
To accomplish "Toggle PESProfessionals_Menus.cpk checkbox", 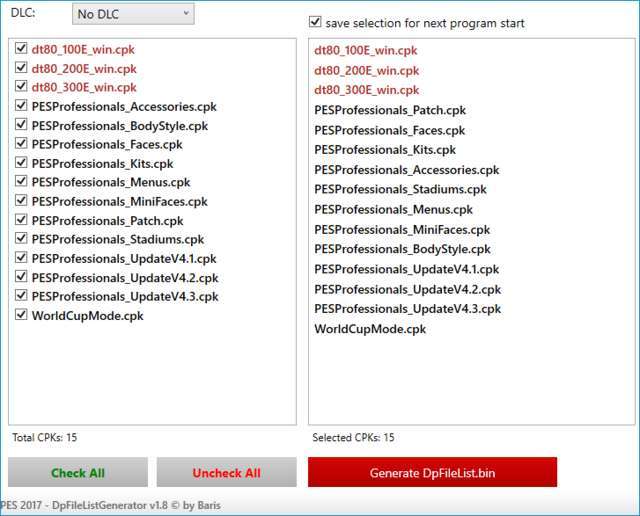I will click(21, 181).
